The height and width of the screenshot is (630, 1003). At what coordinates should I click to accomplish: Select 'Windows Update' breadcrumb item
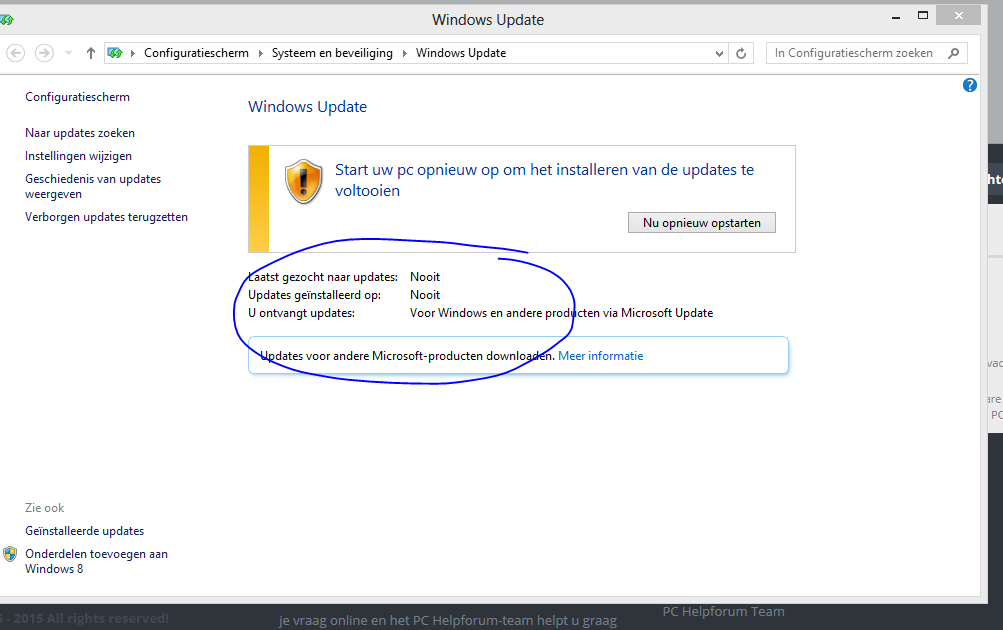click(x=461, y=53)
